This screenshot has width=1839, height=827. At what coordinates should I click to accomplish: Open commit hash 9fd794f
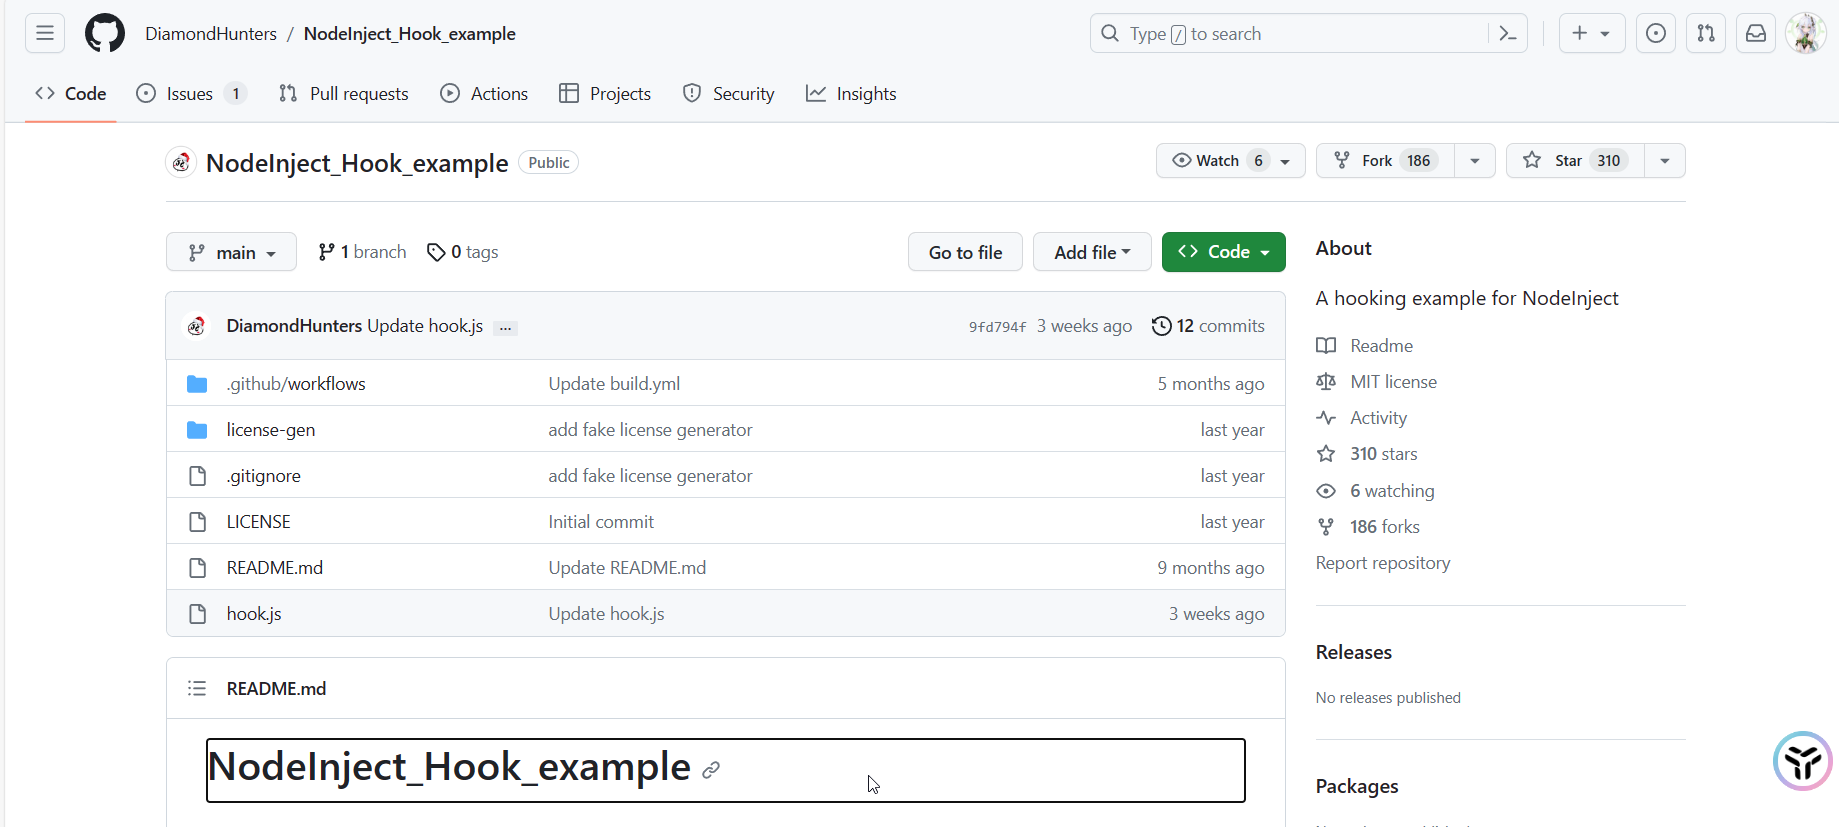(x=997, y=327)
